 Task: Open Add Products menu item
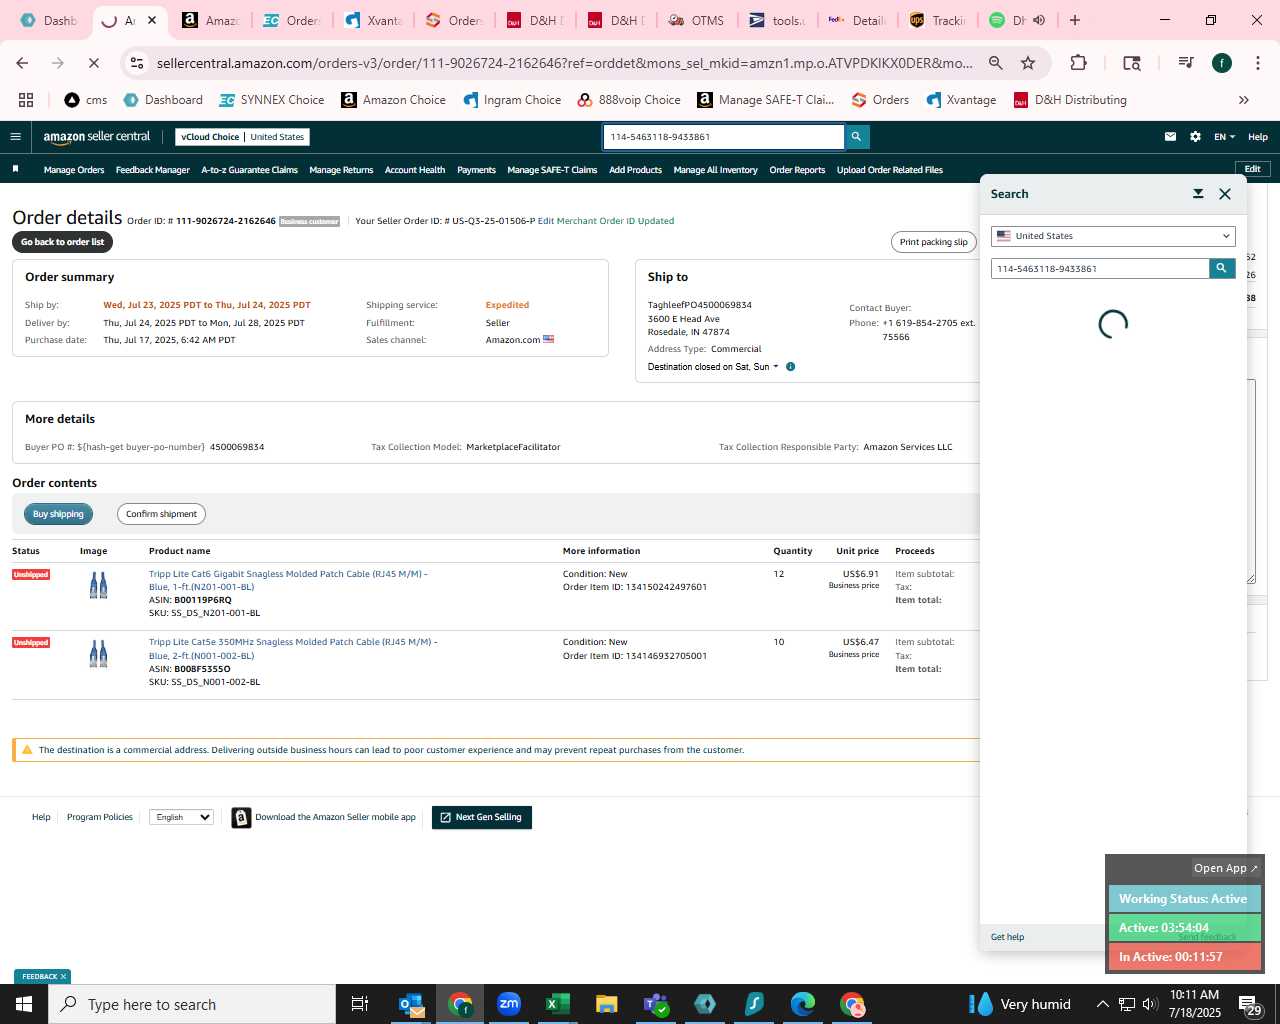635,170
